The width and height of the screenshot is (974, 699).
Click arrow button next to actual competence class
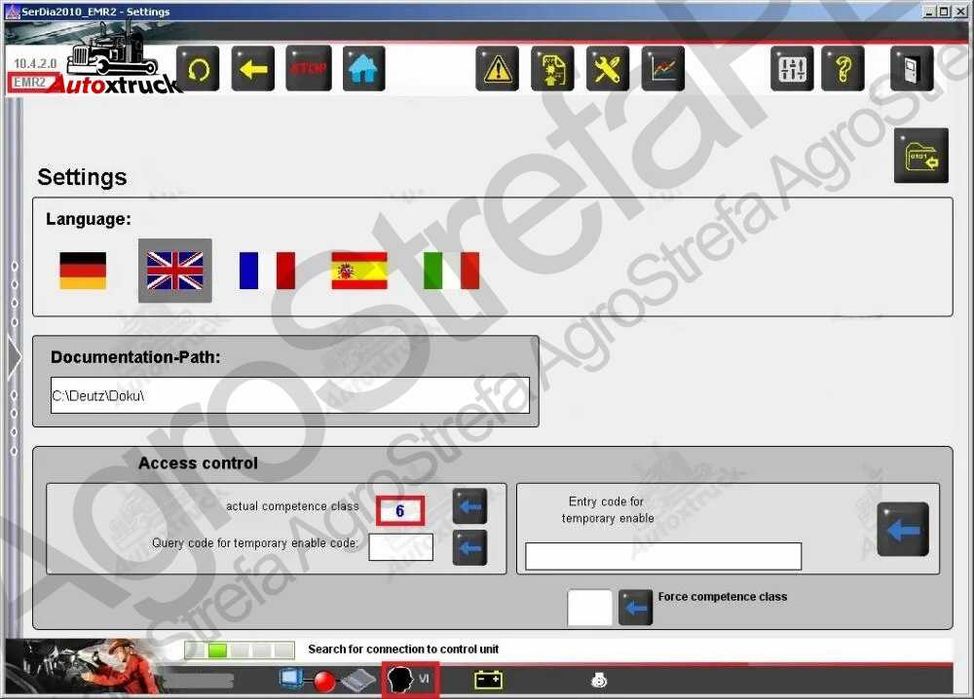click(470, 506)
